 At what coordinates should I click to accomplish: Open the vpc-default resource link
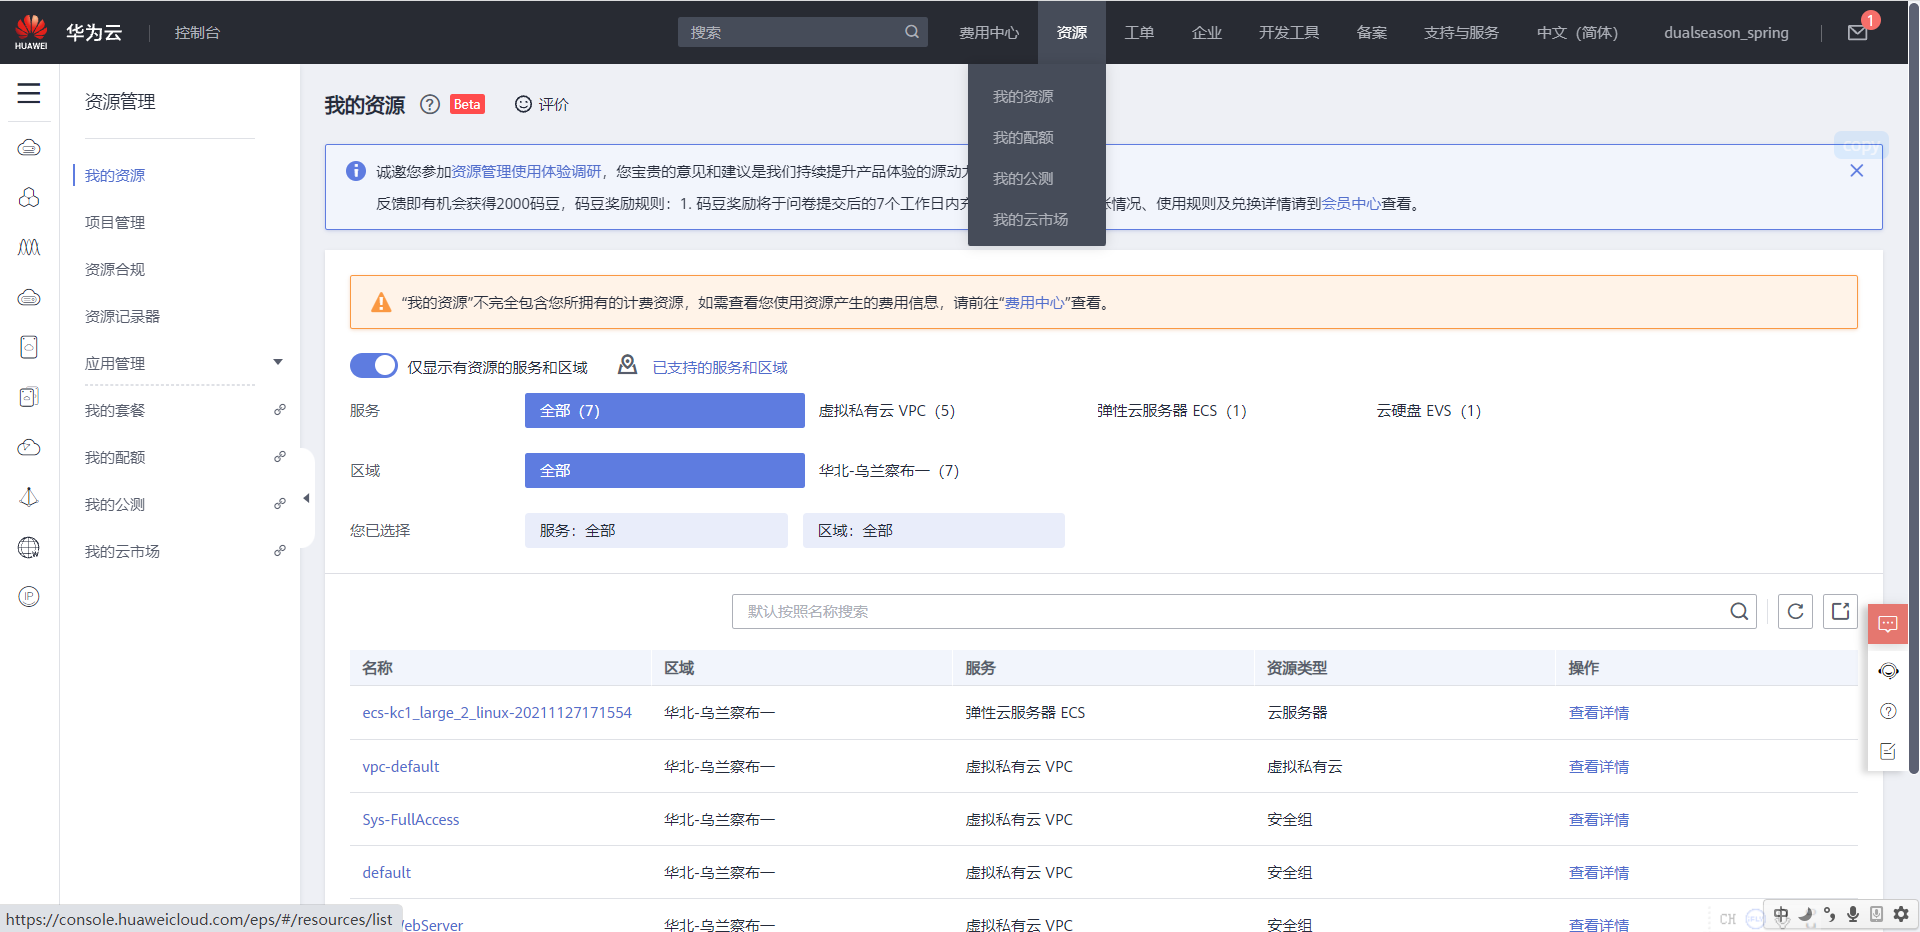(x=401, y=766)
